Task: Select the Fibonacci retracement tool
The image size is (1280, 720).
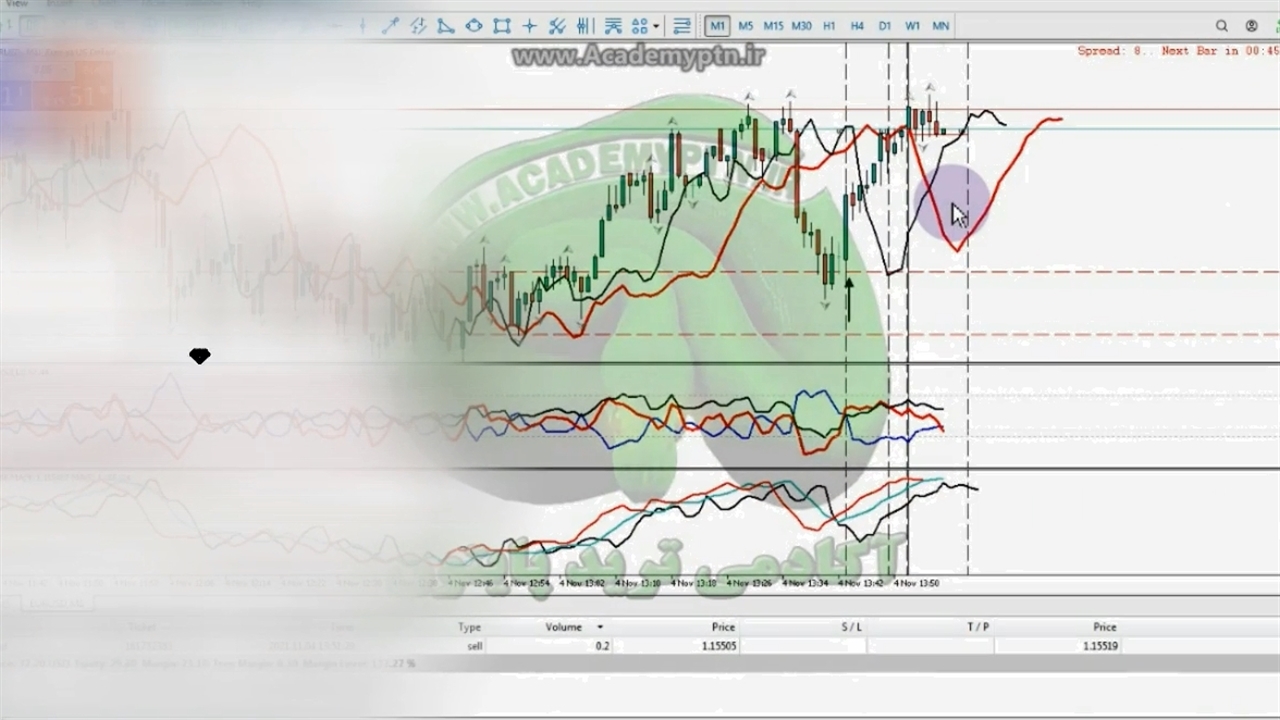Action: (x=613, y=26)
